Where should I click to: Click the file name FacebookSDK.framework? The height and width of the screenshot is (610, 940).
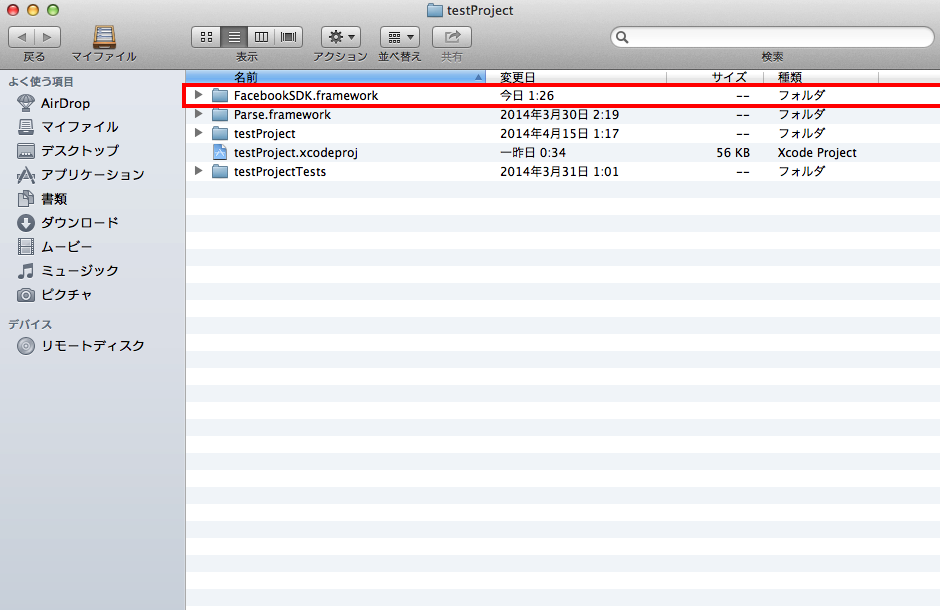pos(306,95)
